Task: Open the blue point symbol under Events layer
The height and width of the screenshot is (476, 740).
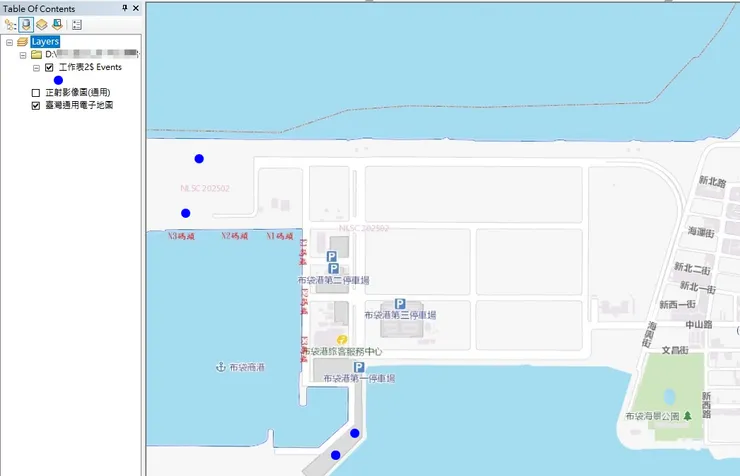Action: pyautogui.click(x=59, y=80)
